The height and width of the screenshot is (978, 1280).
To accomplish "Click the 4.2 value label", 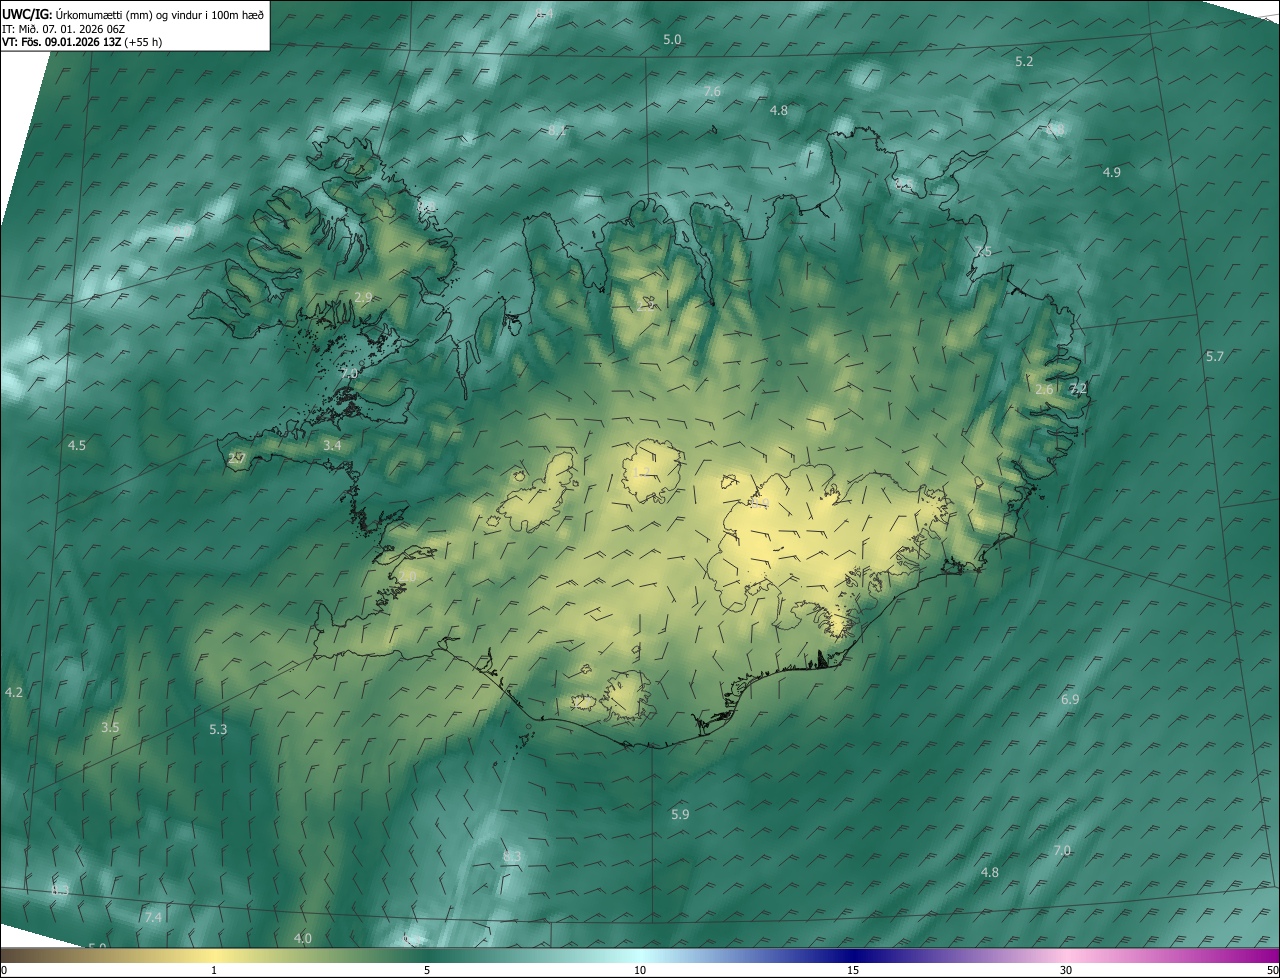I will 14,693.
